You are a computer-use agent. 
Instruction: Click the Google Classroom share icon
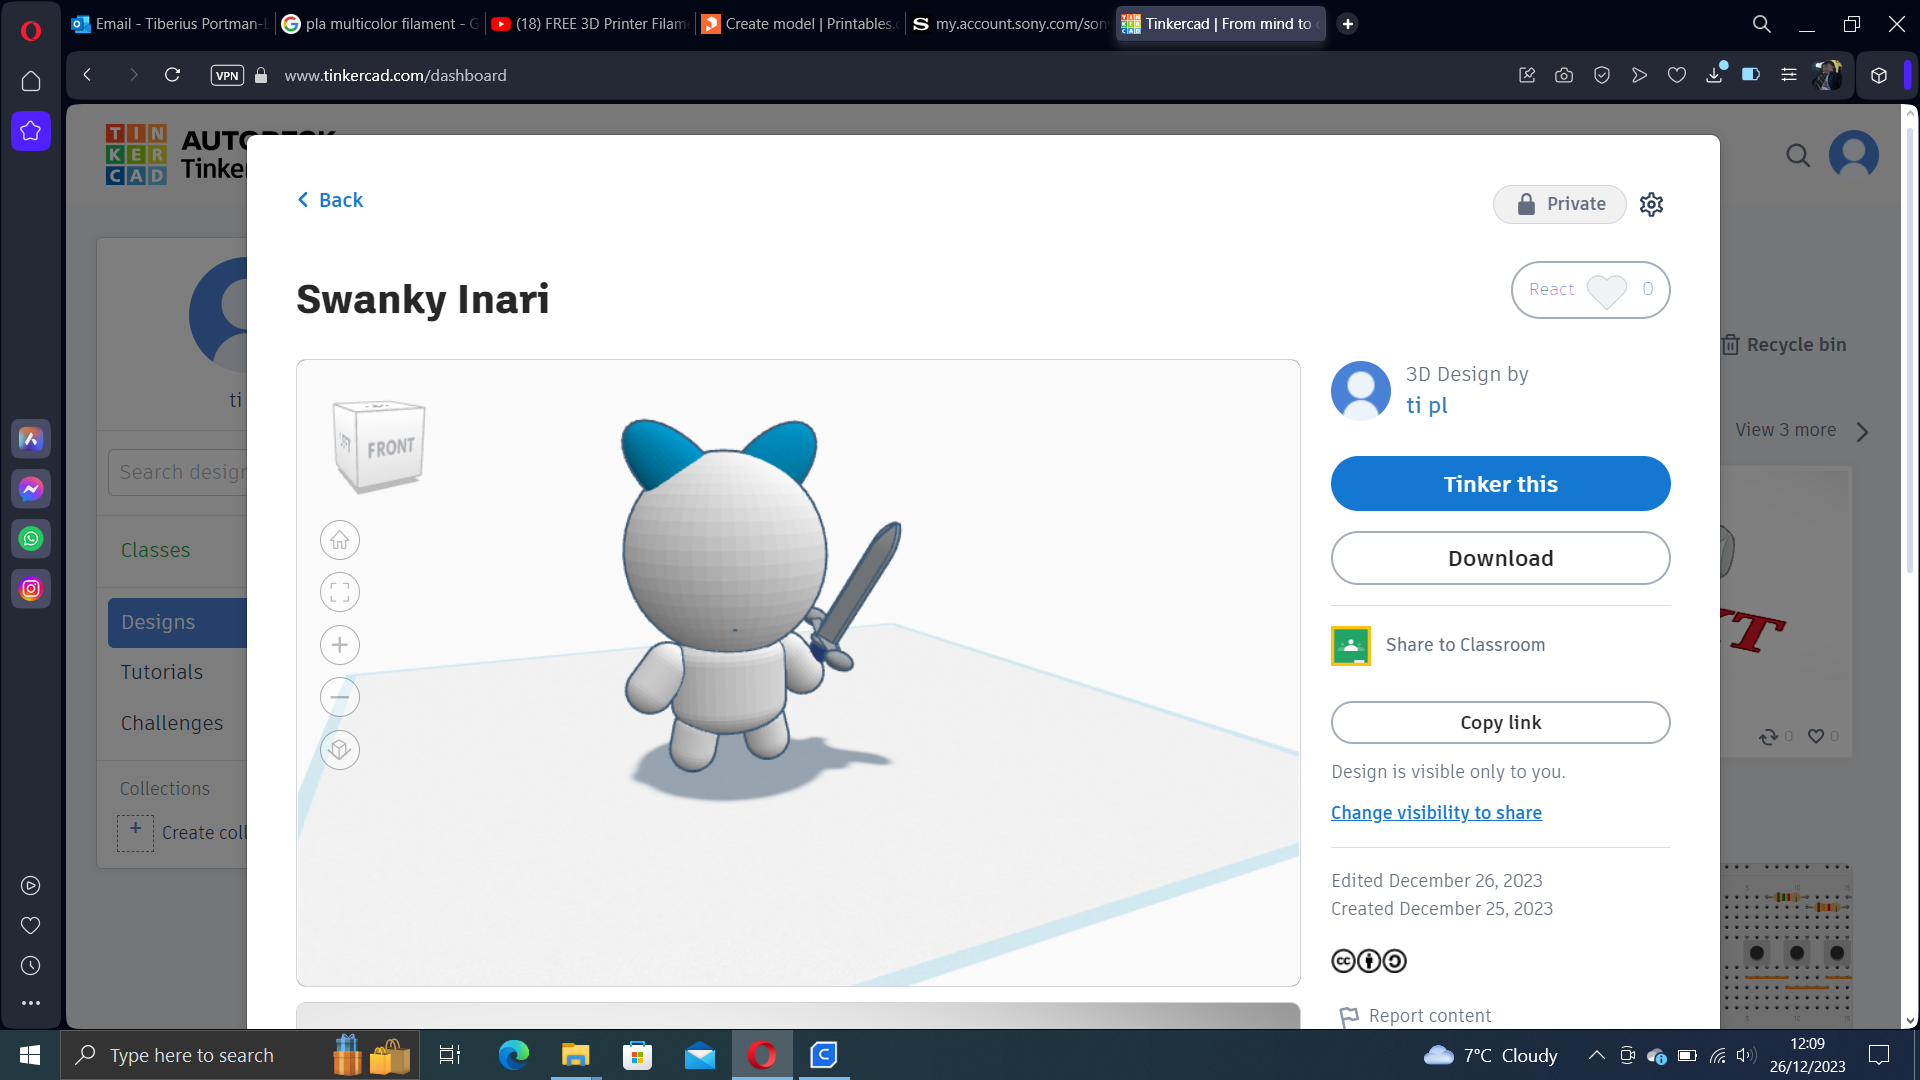coord(1351,645)
